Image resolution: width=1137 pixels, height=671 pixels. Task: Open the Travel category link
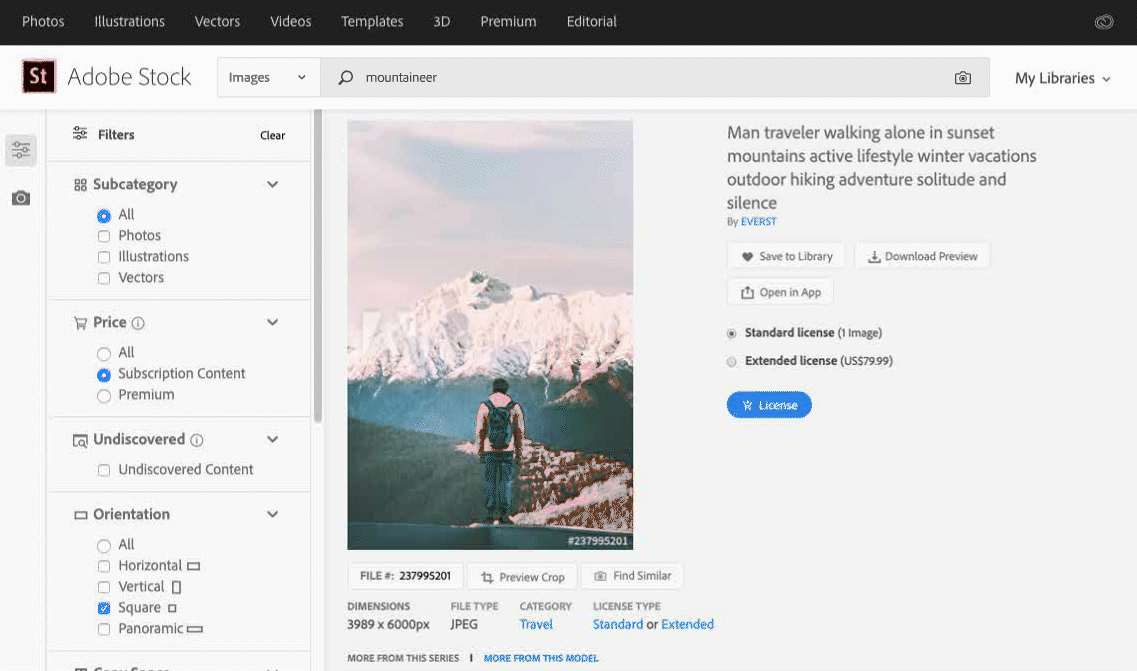click(536, 625)
